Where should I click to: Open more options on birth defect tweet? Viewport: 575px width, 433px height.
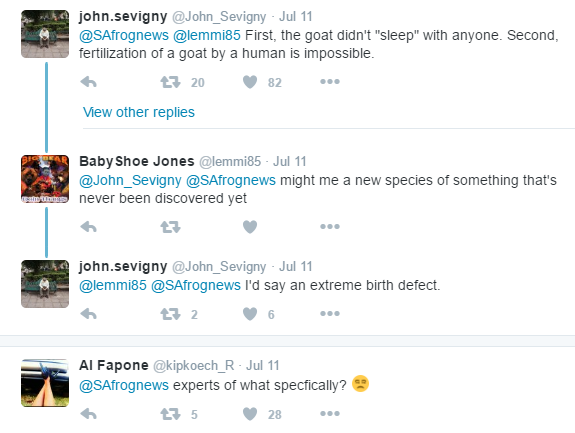(330, 313)
